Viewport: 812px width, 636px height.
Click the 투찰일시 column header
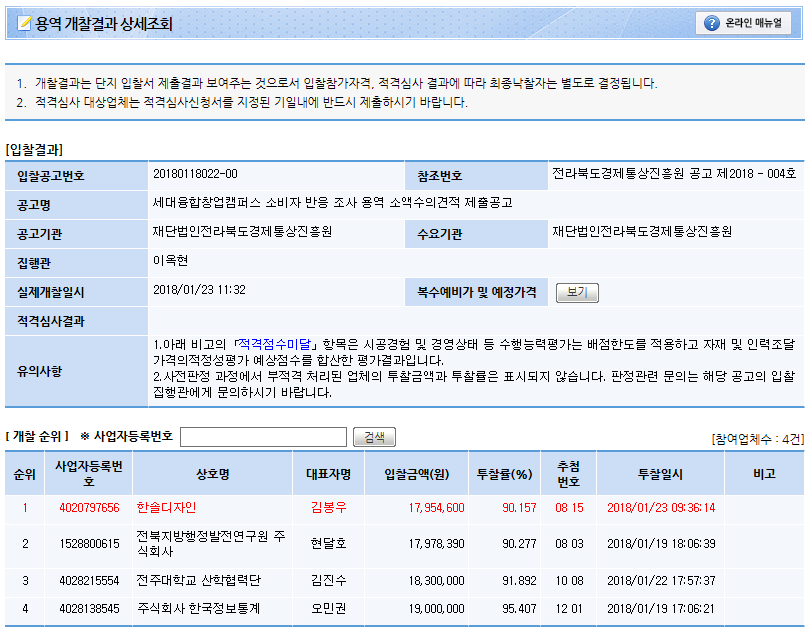point(660,474)
